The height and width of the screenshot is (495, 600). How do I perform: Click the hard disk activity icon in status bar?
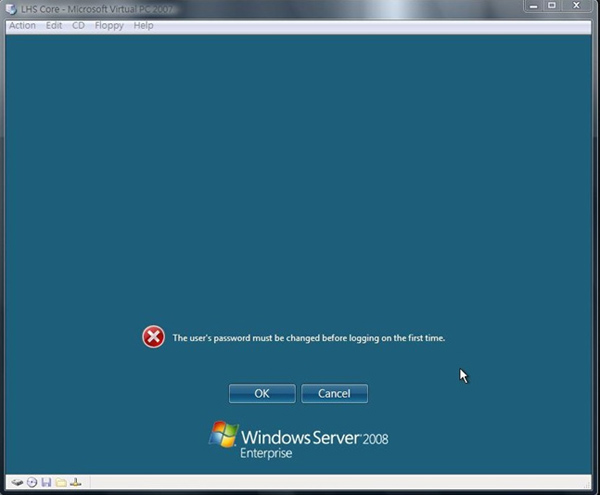coord(17,482)
